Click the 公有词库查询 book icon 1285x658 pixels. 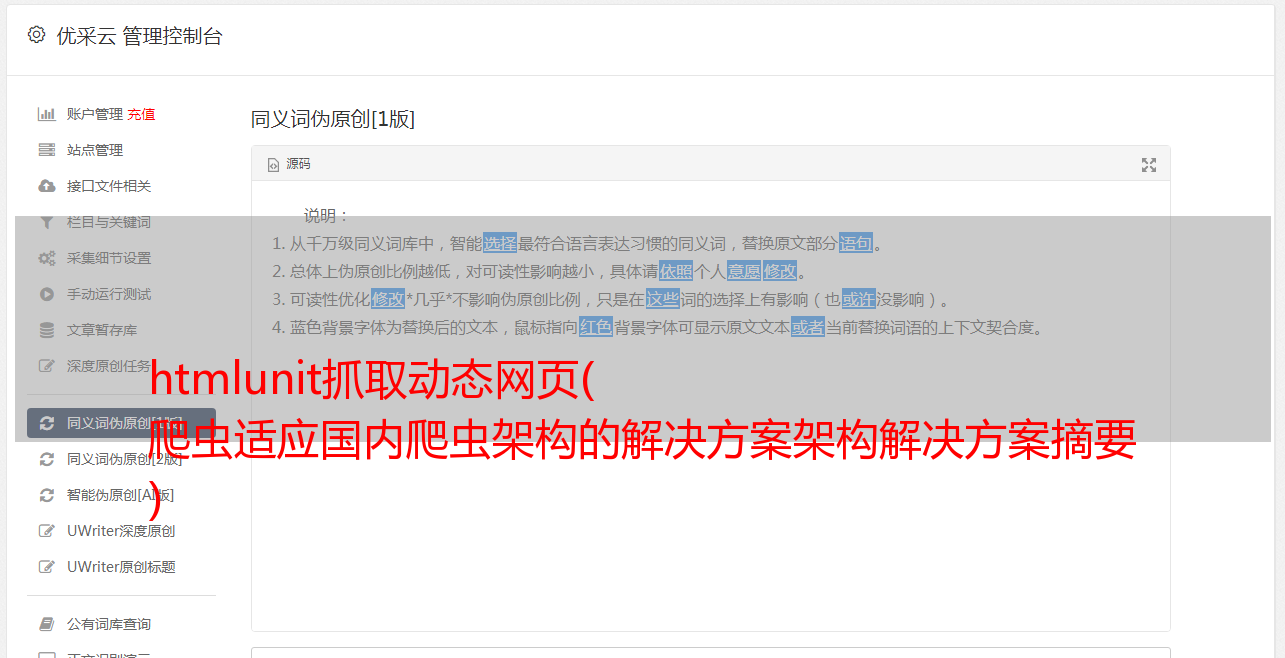pyautogui.click(x=46, y=624)
